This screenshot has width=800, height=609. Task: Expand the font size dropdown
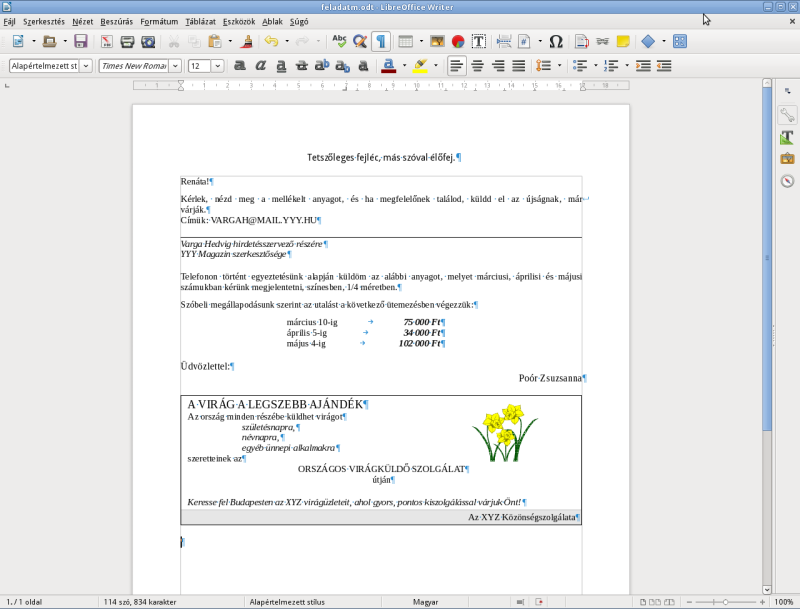218,66
